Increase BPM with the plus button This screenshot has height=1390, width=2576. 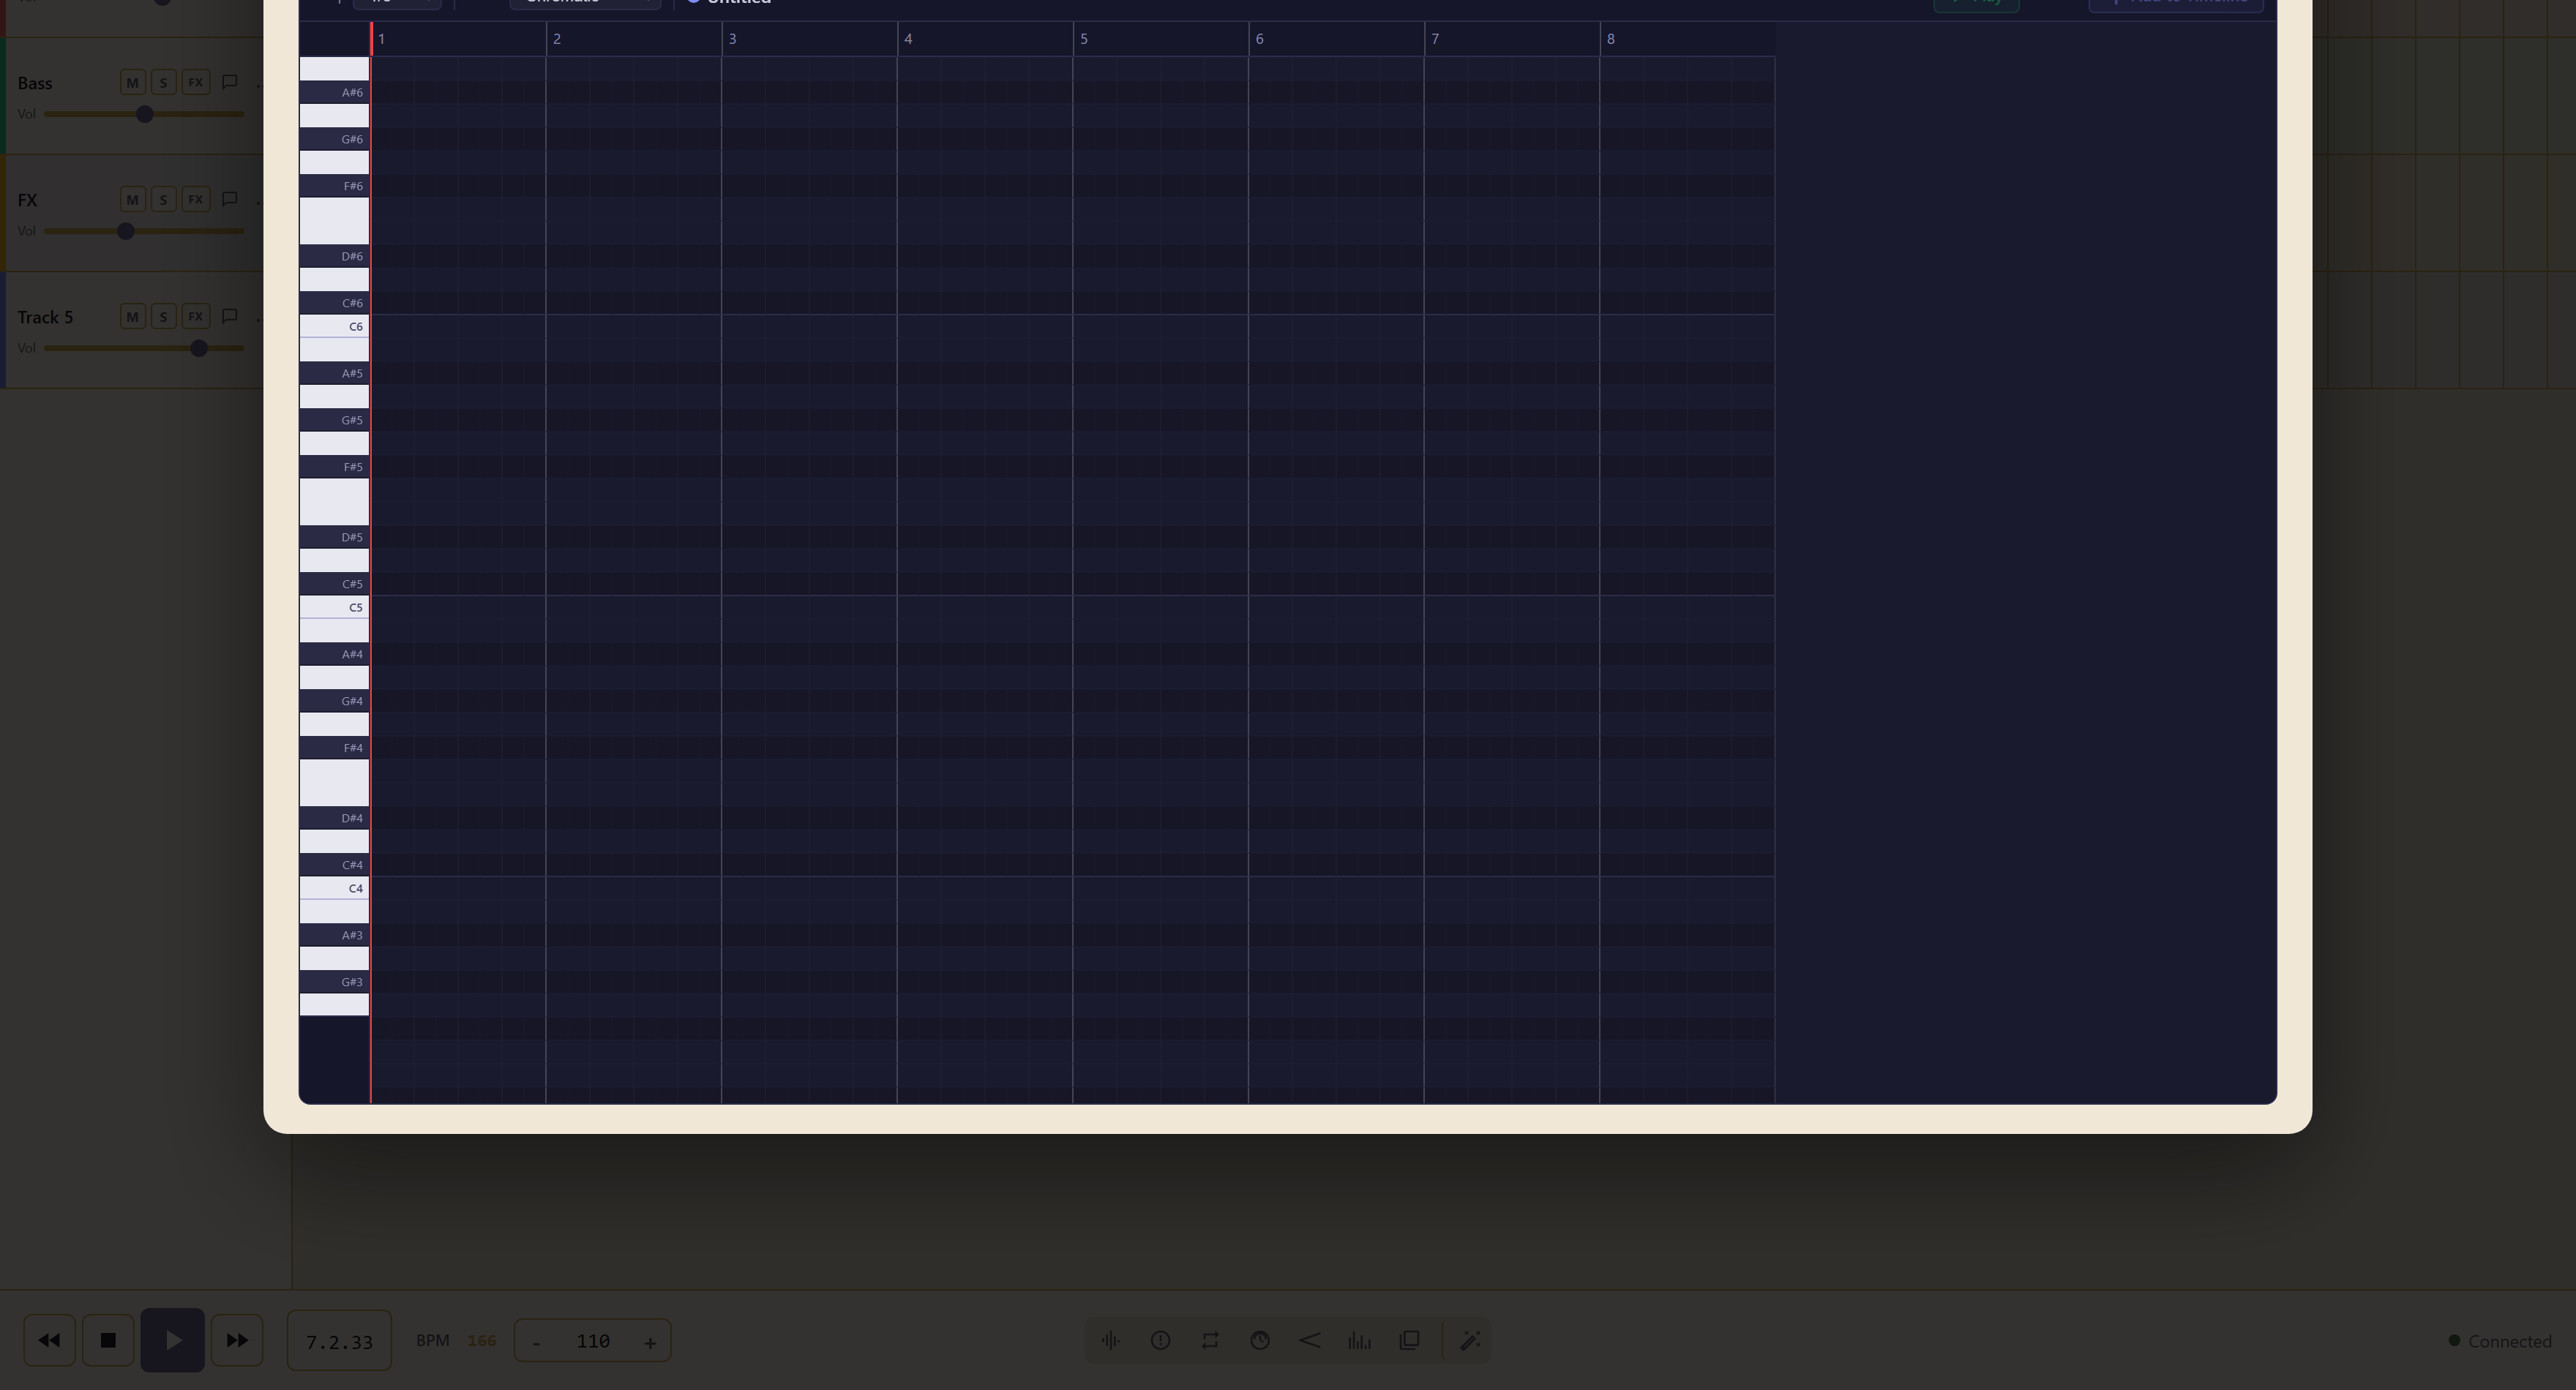(x=650, y=1342)
